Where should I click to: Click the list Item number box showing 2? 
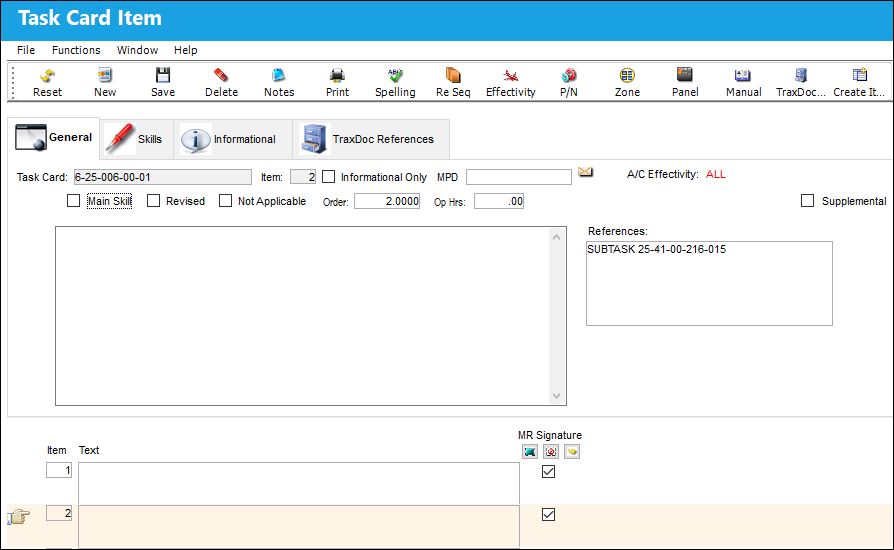coord(59,513)
